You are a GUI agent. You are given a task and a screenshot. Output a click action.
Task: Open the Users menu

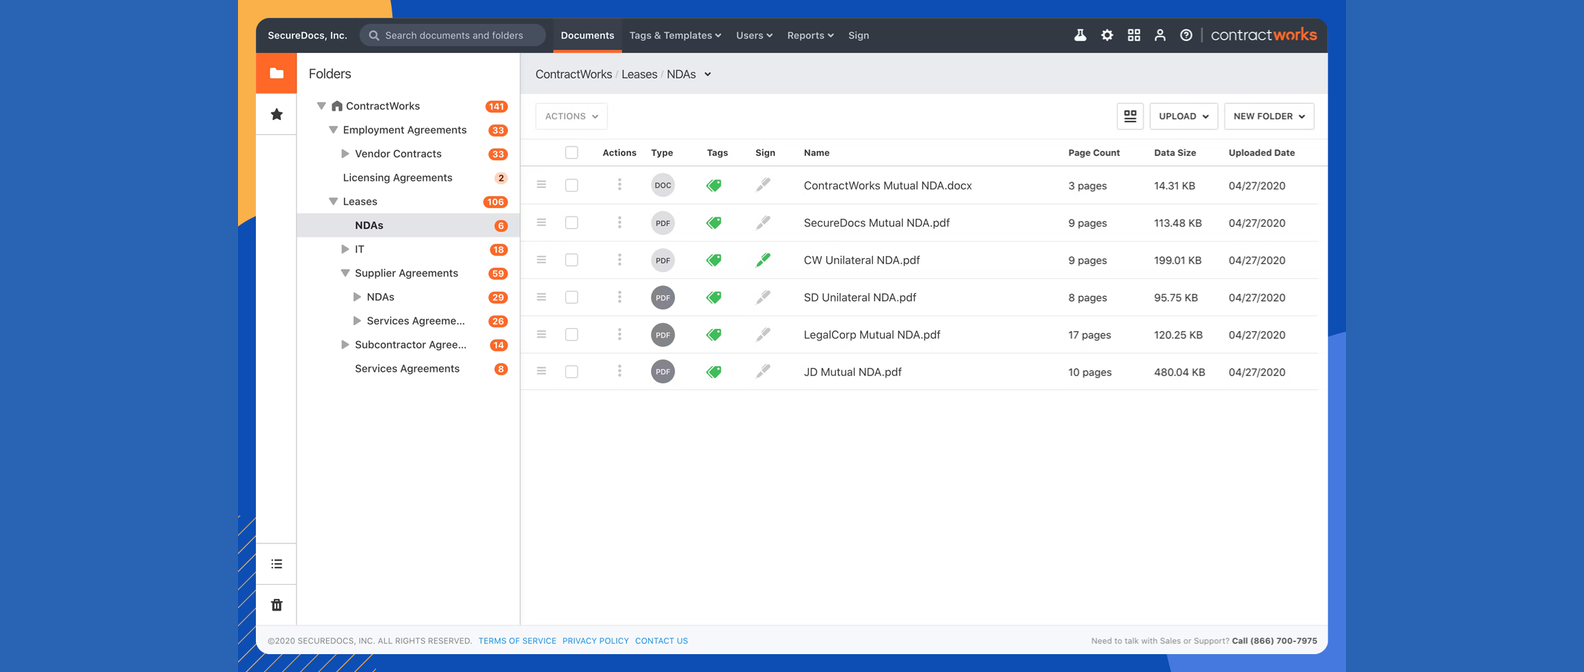754,35
